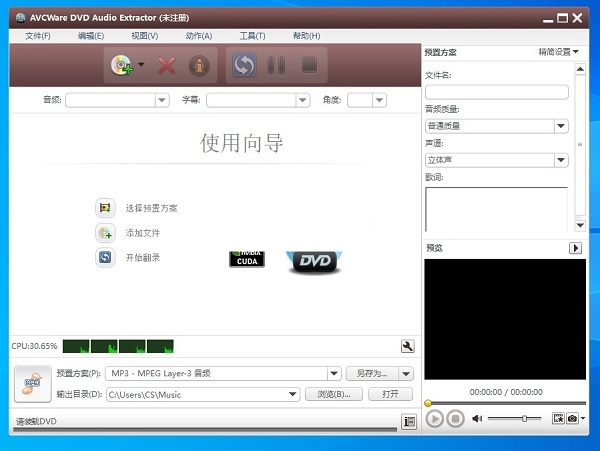Expand the preview panel arrow toggle
600x451 pixels.
pyautogui.click(x=576, y=248)
